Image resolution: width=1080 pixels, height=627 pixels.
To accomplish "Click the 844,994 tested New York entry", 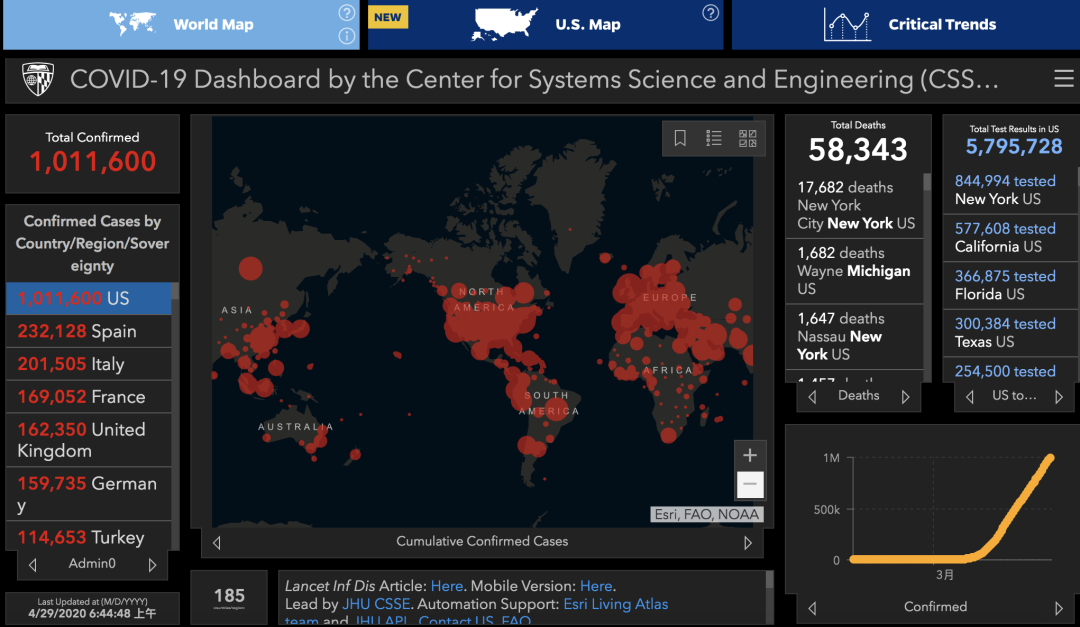I will pos(1010,190).
